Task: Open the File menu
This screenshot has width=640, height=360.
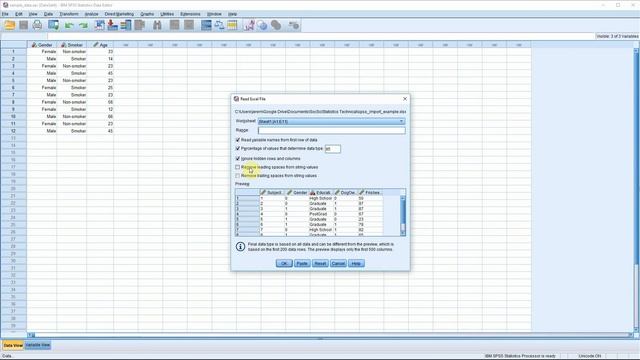Action: coord(5,14)
